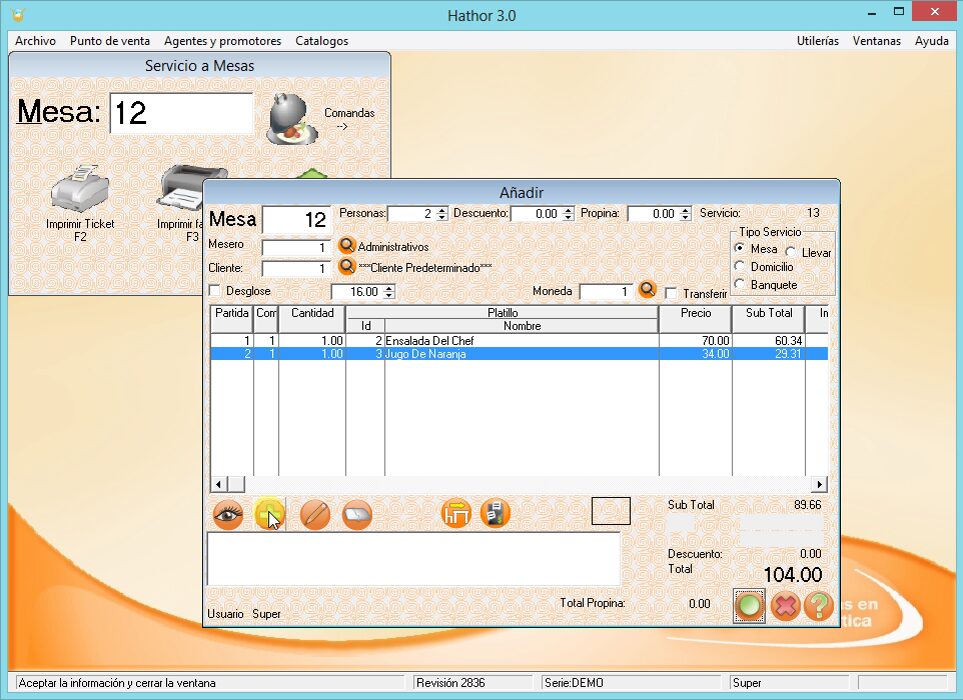Click the Precio column header

coord(695,319)
